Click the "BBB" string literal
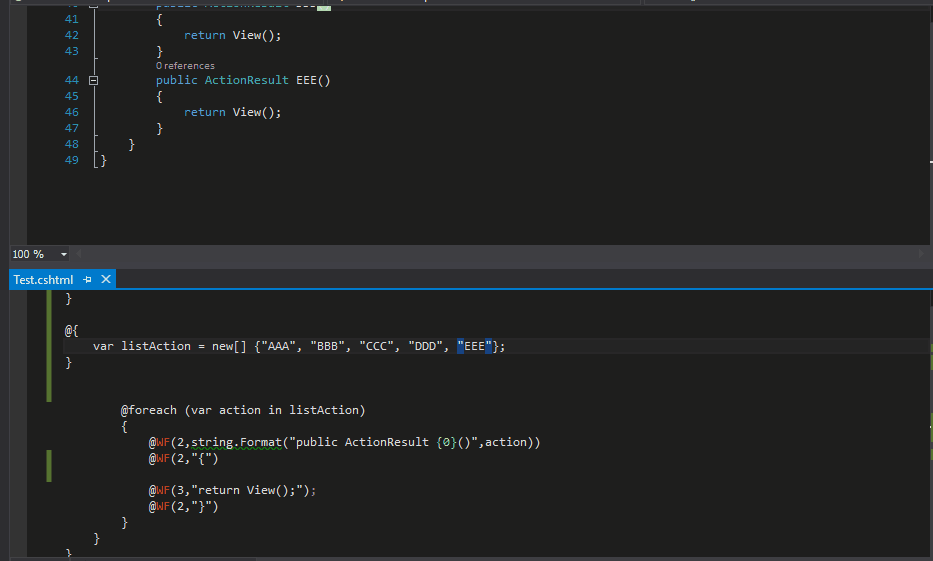 (327, 346)
